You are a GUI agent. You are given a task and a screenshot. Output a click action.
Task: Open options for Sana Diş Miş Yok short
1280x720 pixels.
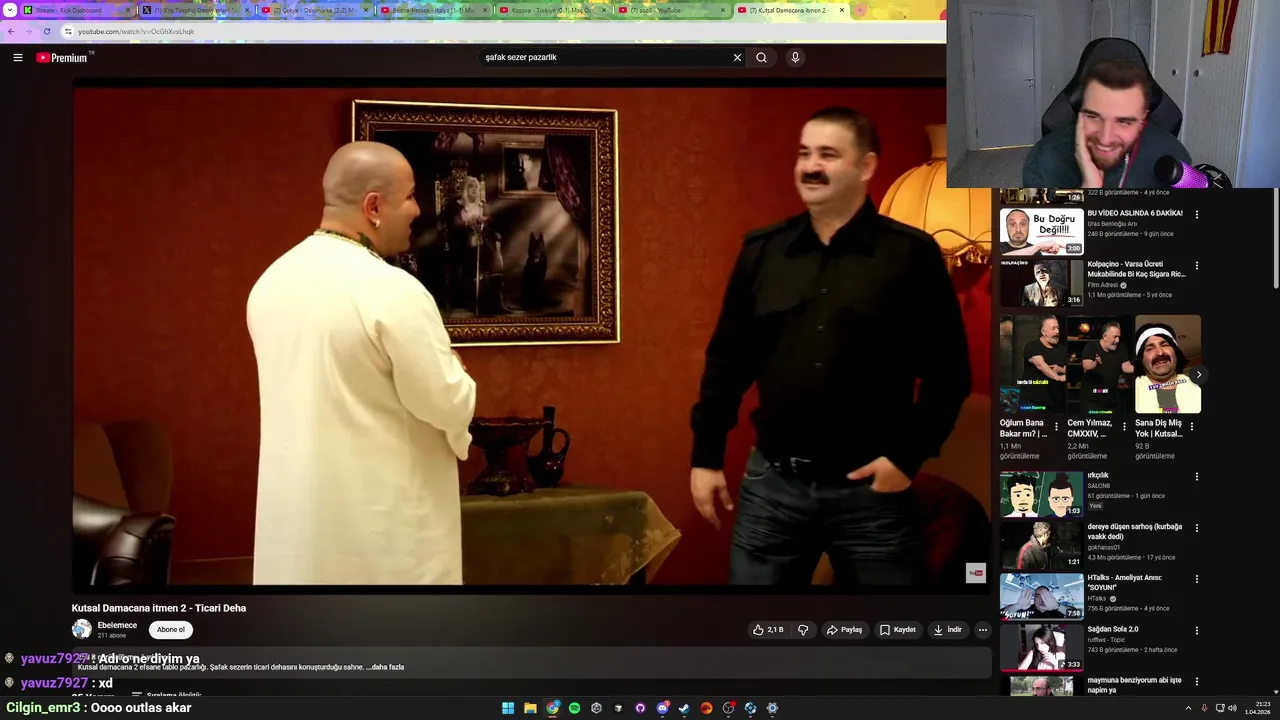(1191, 427)
